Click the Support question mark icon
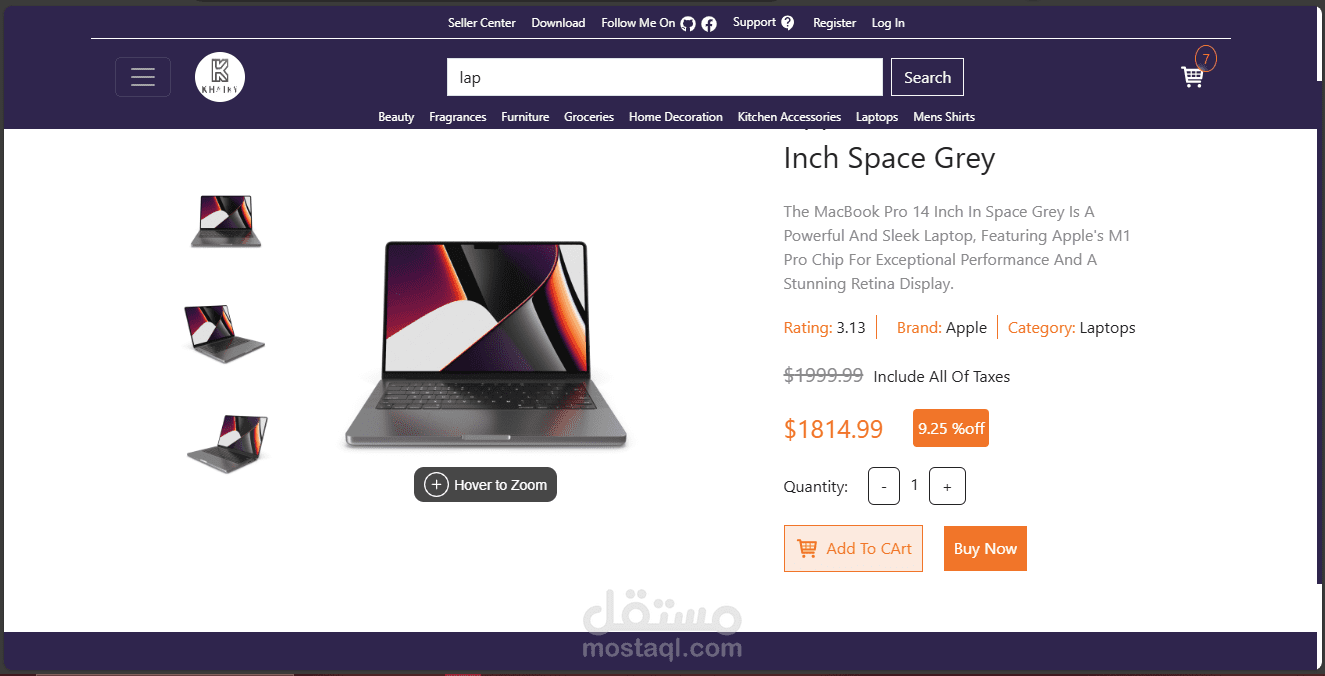1325x676 pixels. [788, 23]
